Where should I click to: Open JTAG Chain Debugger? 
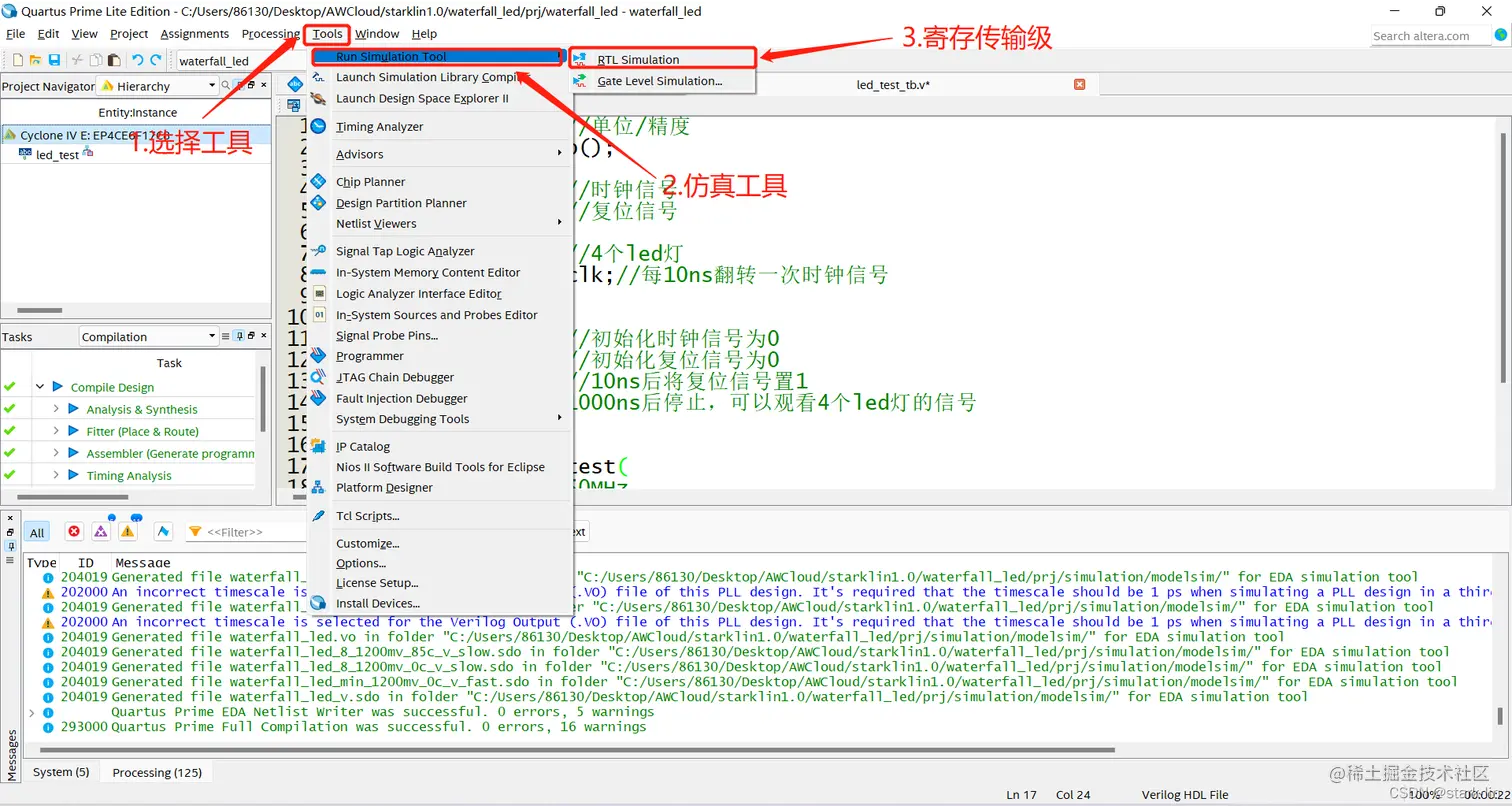[x=395, y=377]
